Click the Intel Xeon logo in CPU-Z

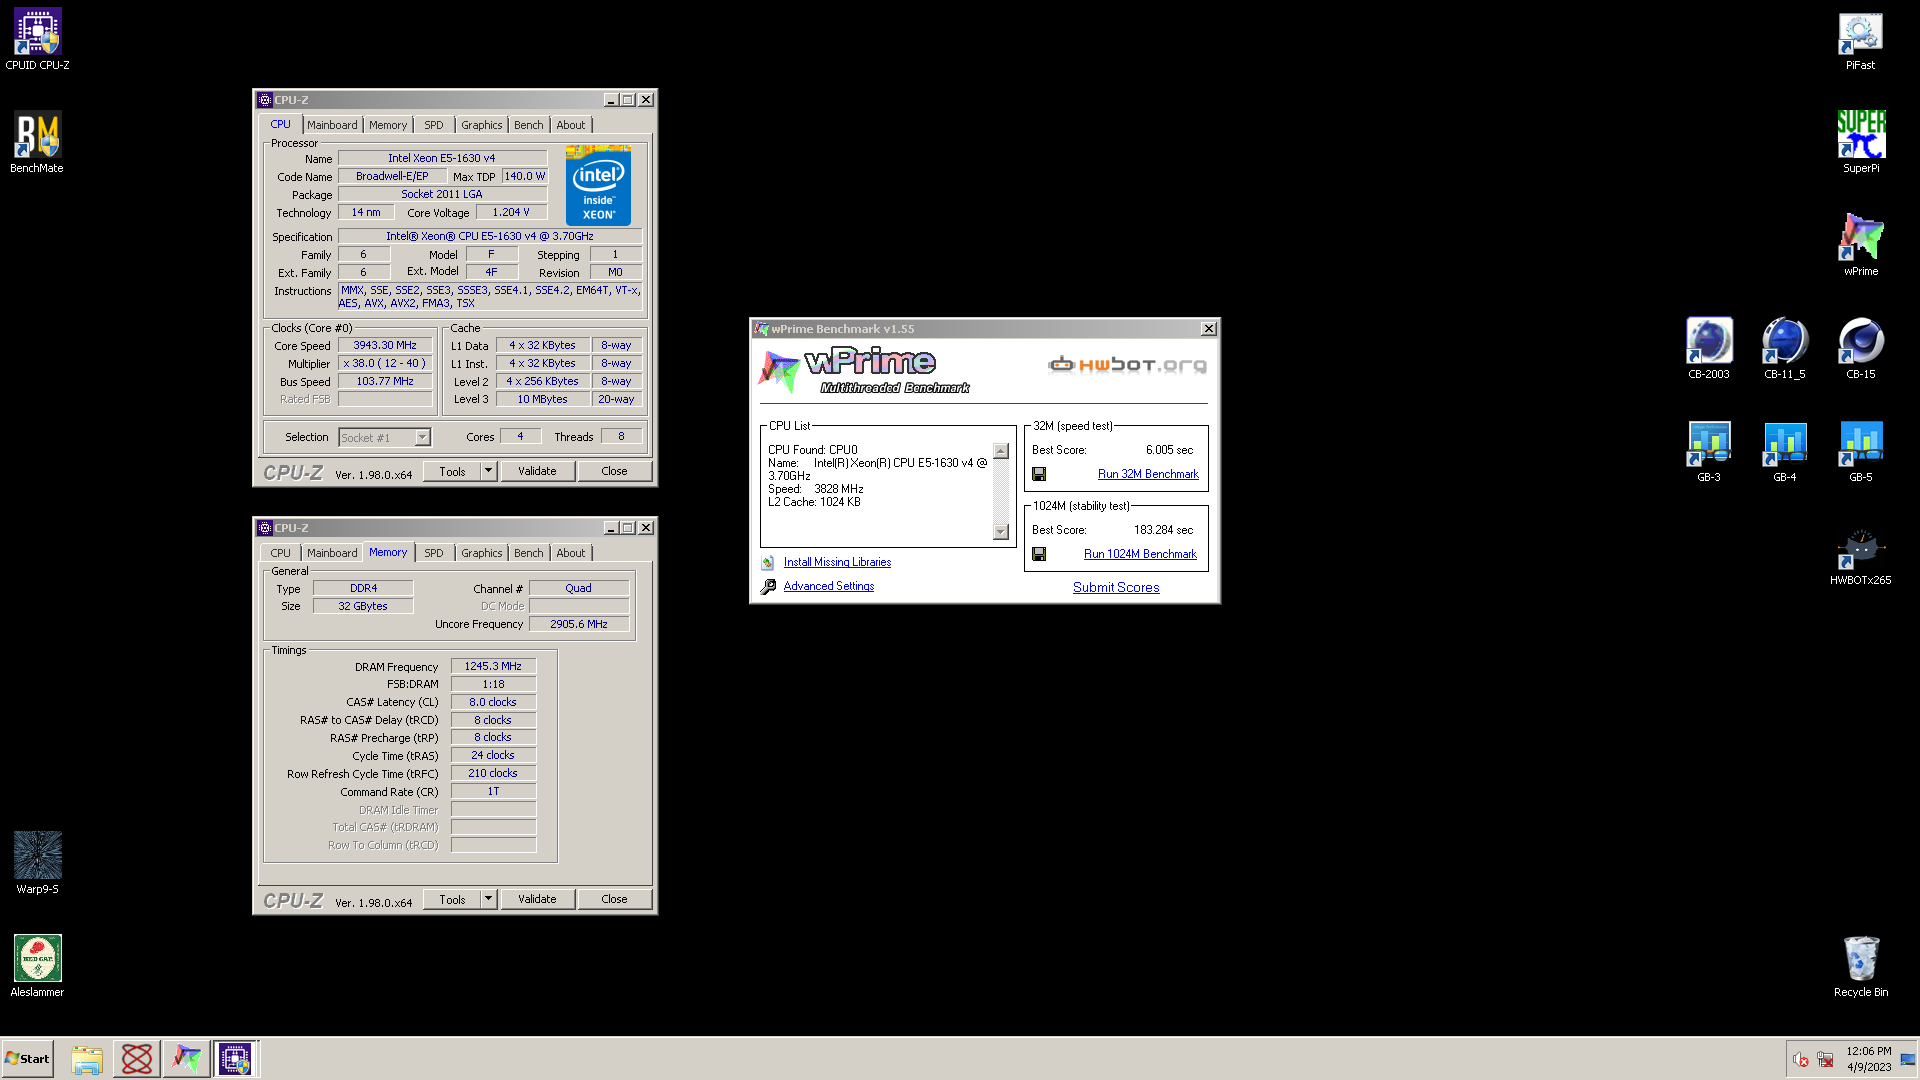click(x=598, y=186)
